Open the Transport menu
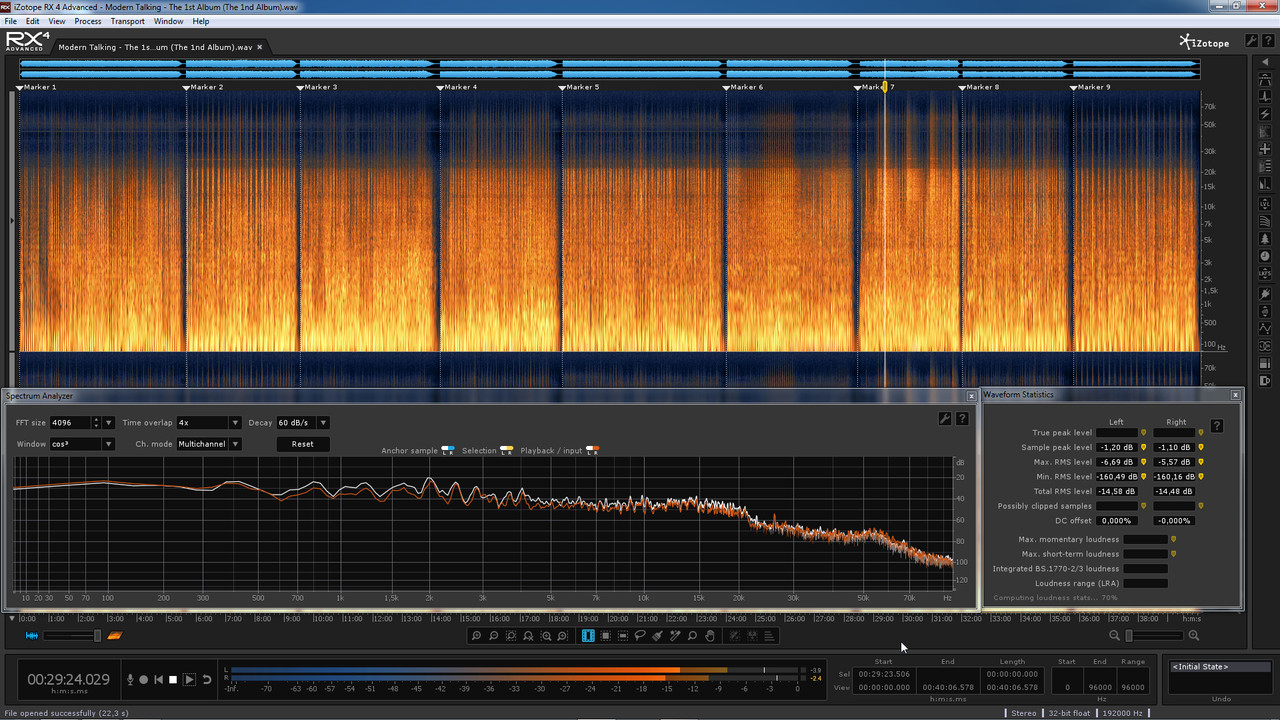The width and height of the screenshot is (1280, 720). point(127,21)
